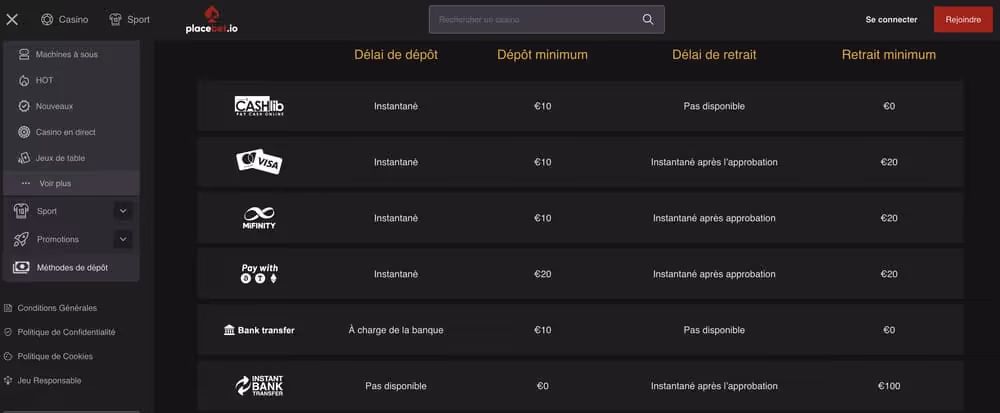1000x413 pixels.
Task: Click the magnifying glass search icon
Action: [648, 19]
